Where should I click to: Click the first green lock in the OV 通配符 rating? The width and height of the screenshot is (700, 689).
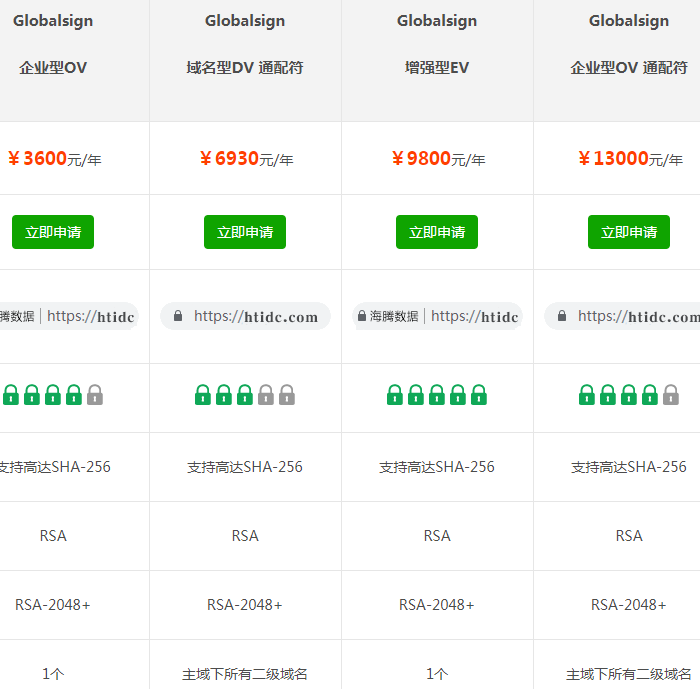click(x=587, y=395)
